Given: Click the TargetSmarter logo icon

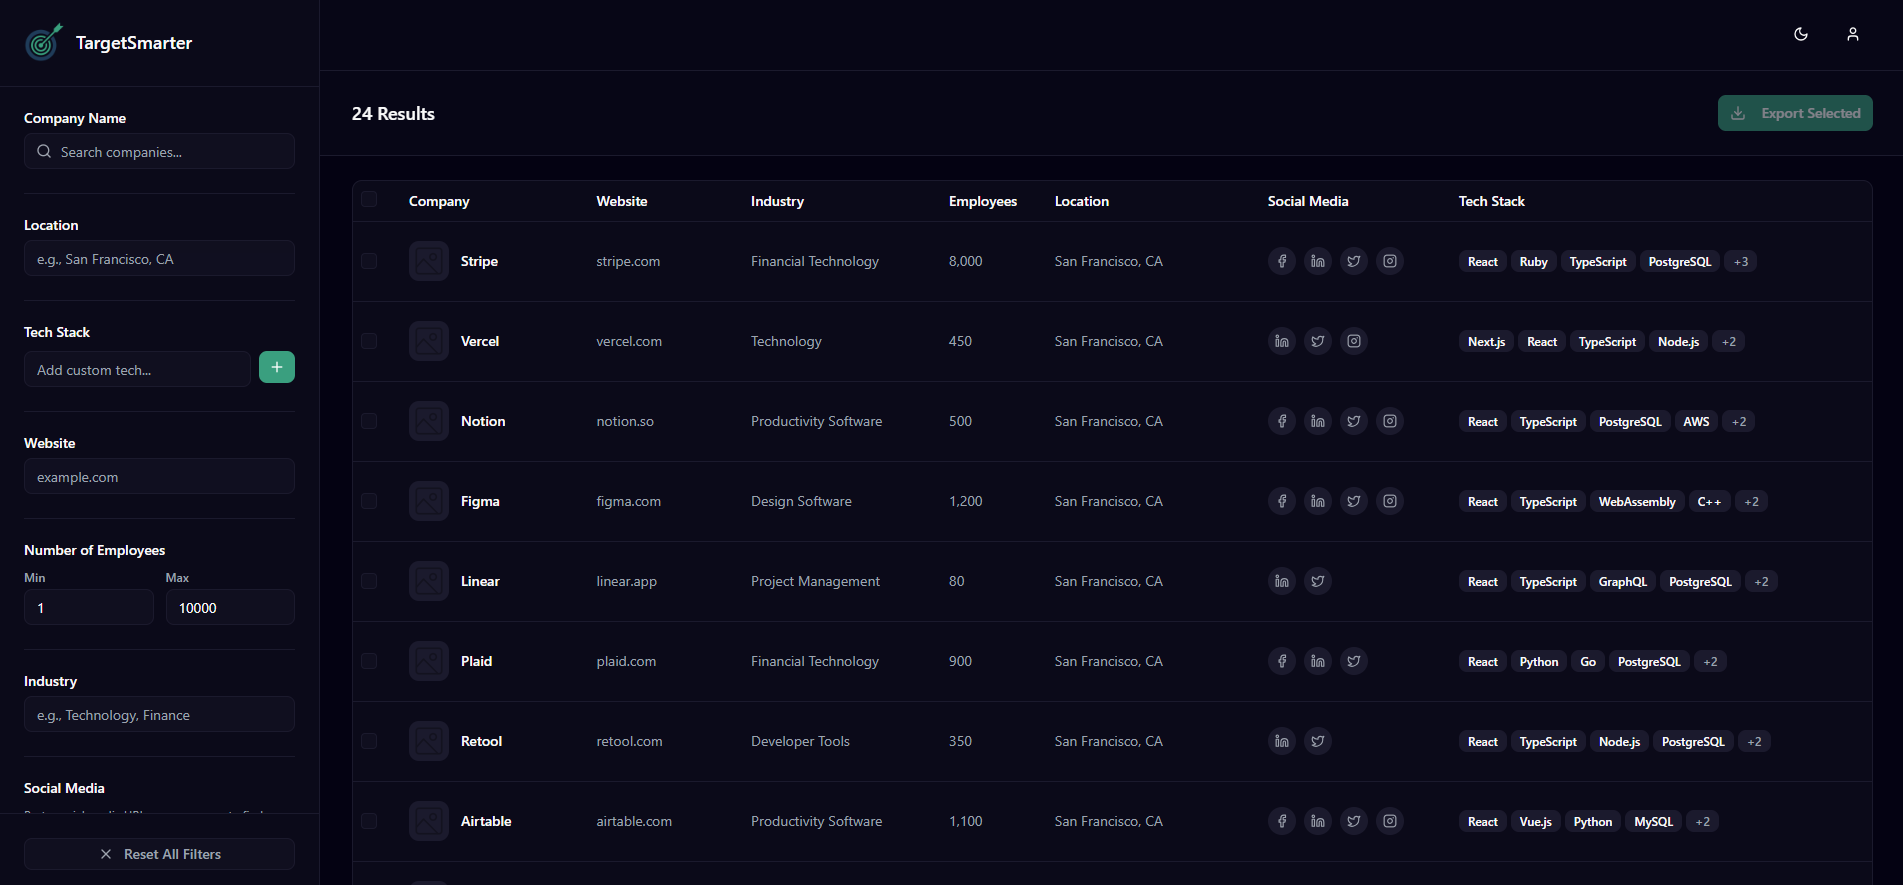Looking at the screenshot, I should pos(43,42).
